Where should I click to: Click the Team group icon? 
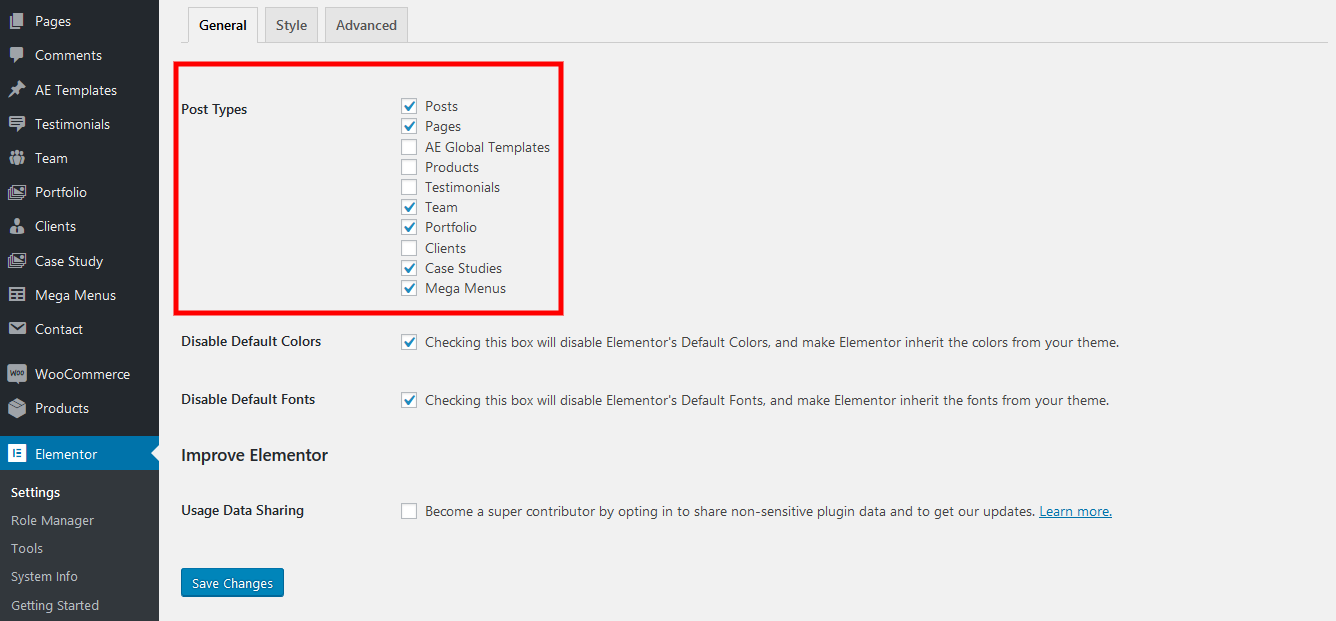[17, 158]
